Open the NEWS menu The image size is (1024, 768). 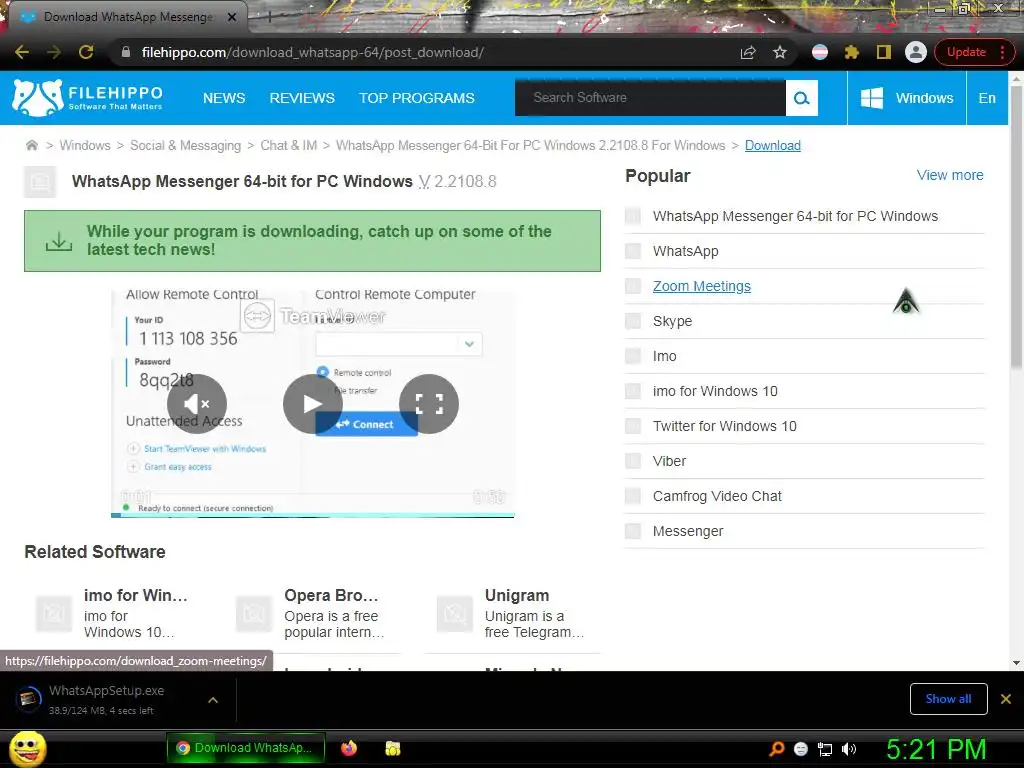224,98
